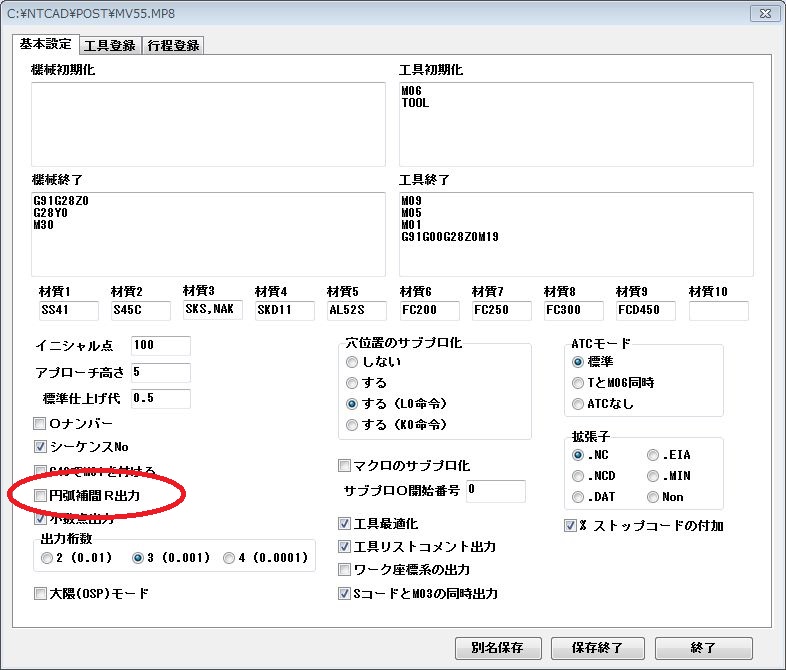Select ATCなし mode
The image size is (786, 670).
577,404
